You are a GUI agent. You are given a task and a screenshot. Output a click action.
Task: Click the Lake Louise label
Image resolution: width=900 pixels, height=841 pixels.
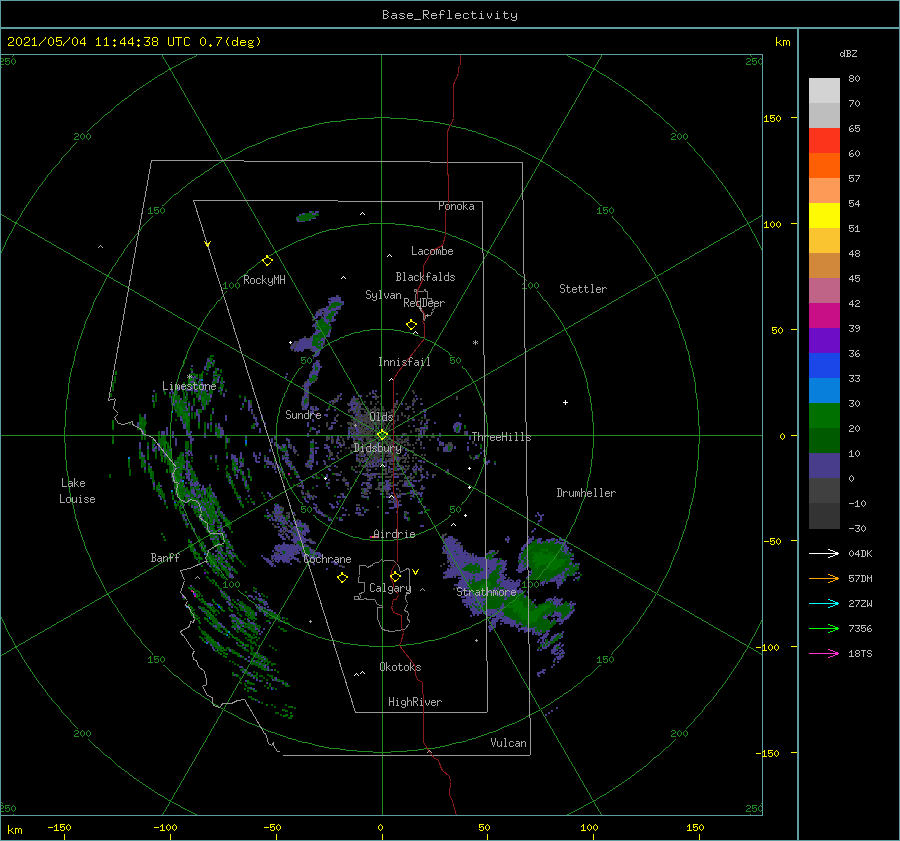coord(77,491)
